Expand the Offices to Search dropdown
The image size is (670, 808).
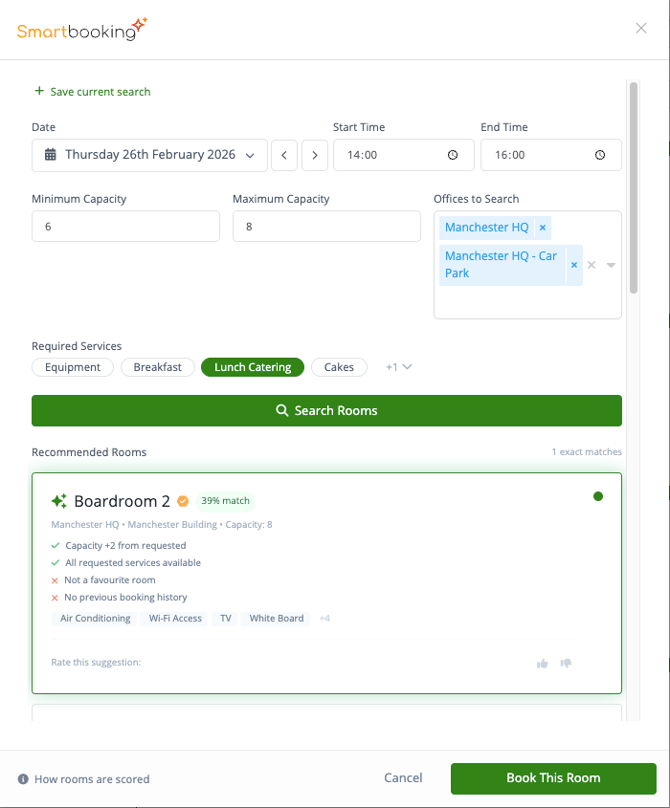point(611,265)
